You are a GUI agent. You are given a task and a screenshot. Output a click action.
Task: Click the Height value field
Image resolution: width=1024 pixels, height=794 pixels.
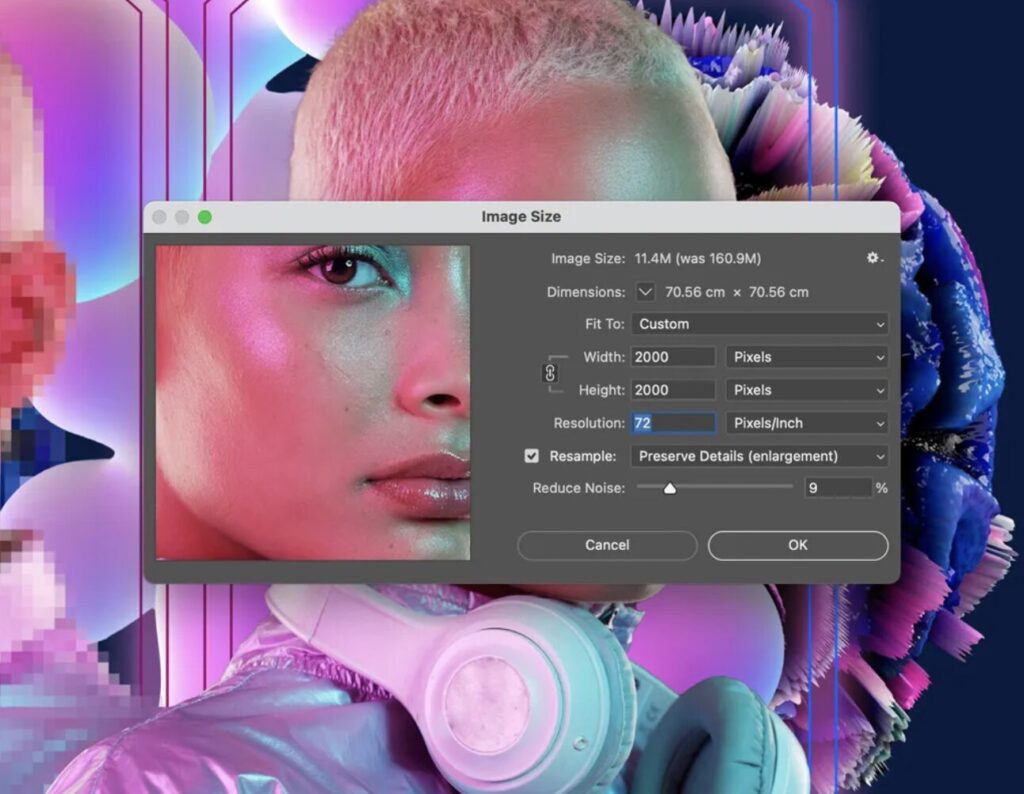673,390
